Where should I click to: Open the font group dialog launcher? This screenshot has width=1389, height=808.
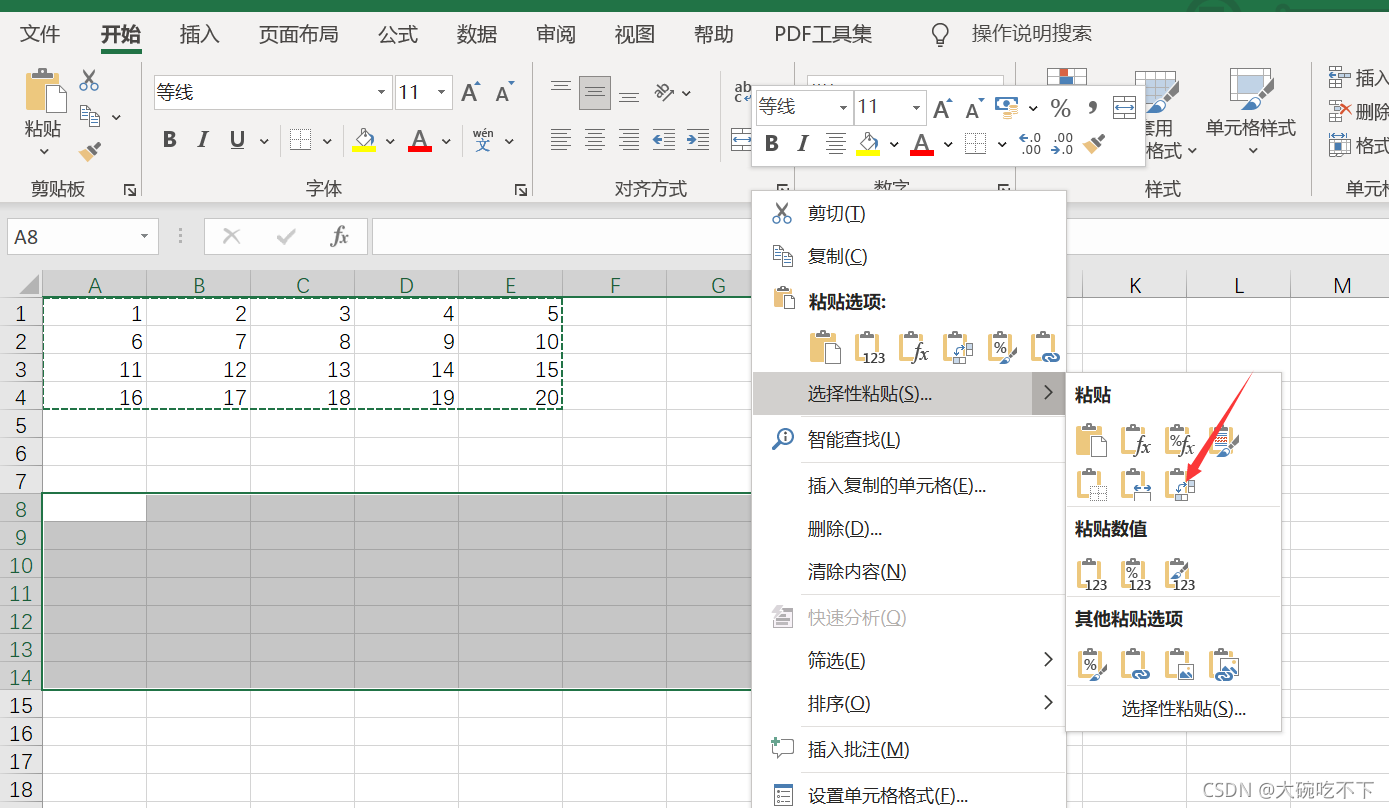(520, 189)
